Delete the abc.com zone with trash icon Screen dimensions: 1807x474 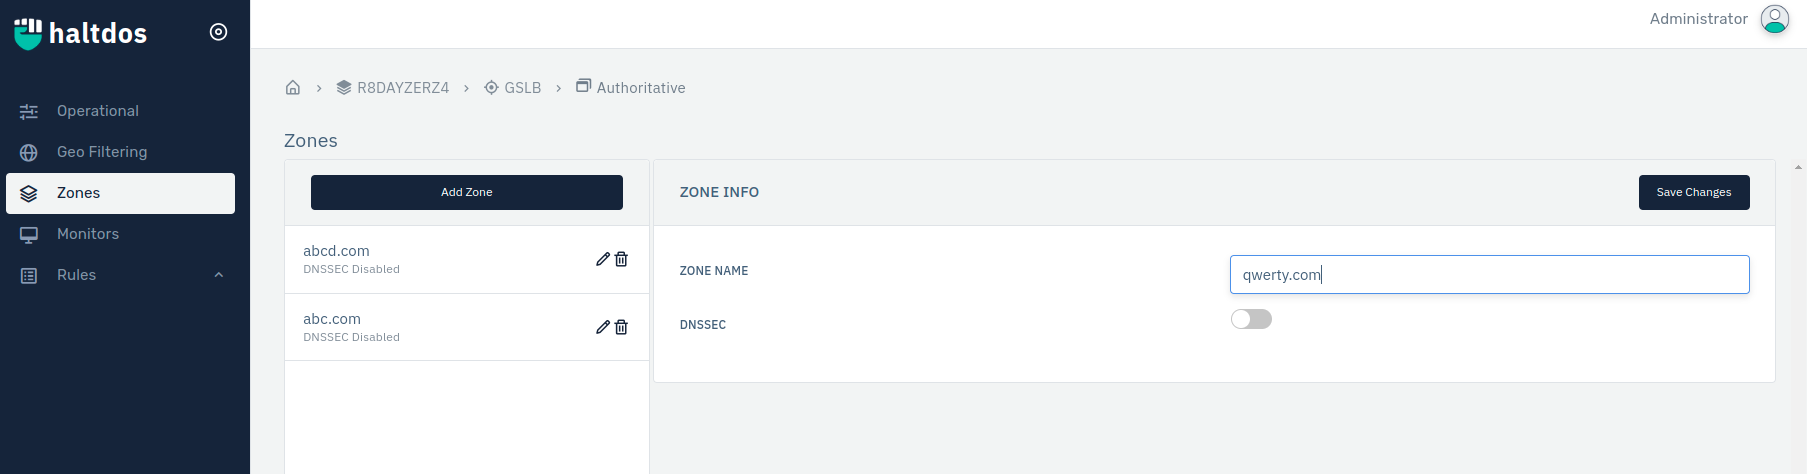(x=621, y=327)
